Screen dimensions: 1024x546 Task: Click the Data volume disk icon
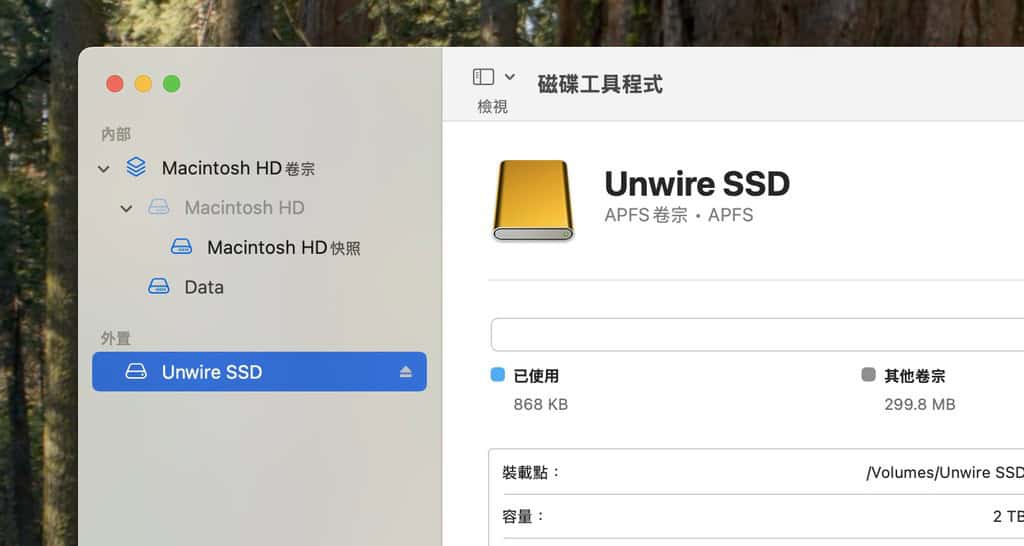point(159,287)
